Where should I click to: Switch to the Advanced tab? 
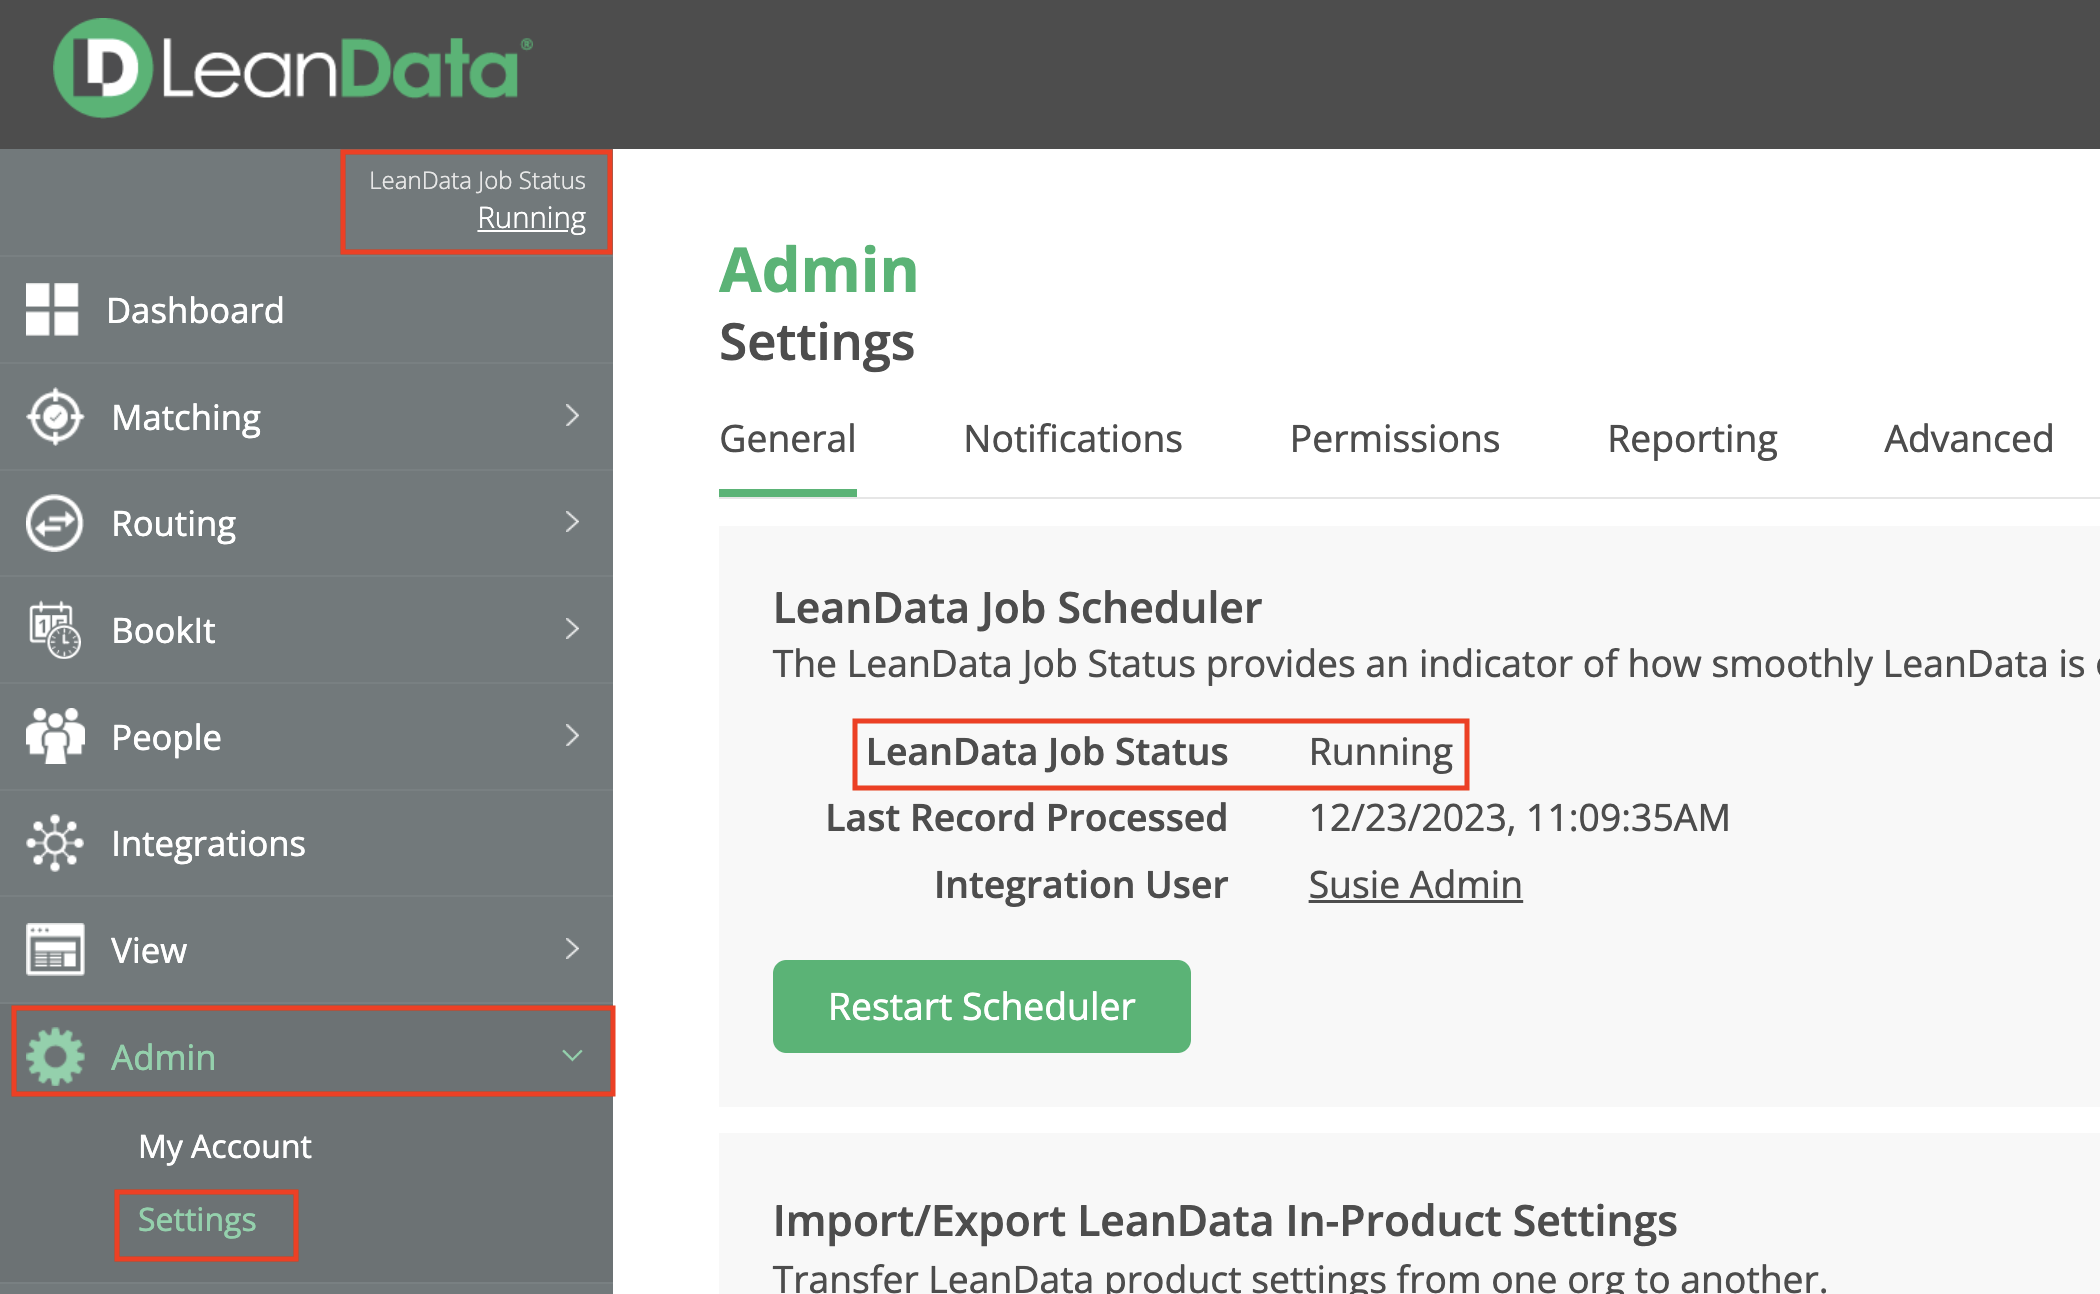[1969, 439]
